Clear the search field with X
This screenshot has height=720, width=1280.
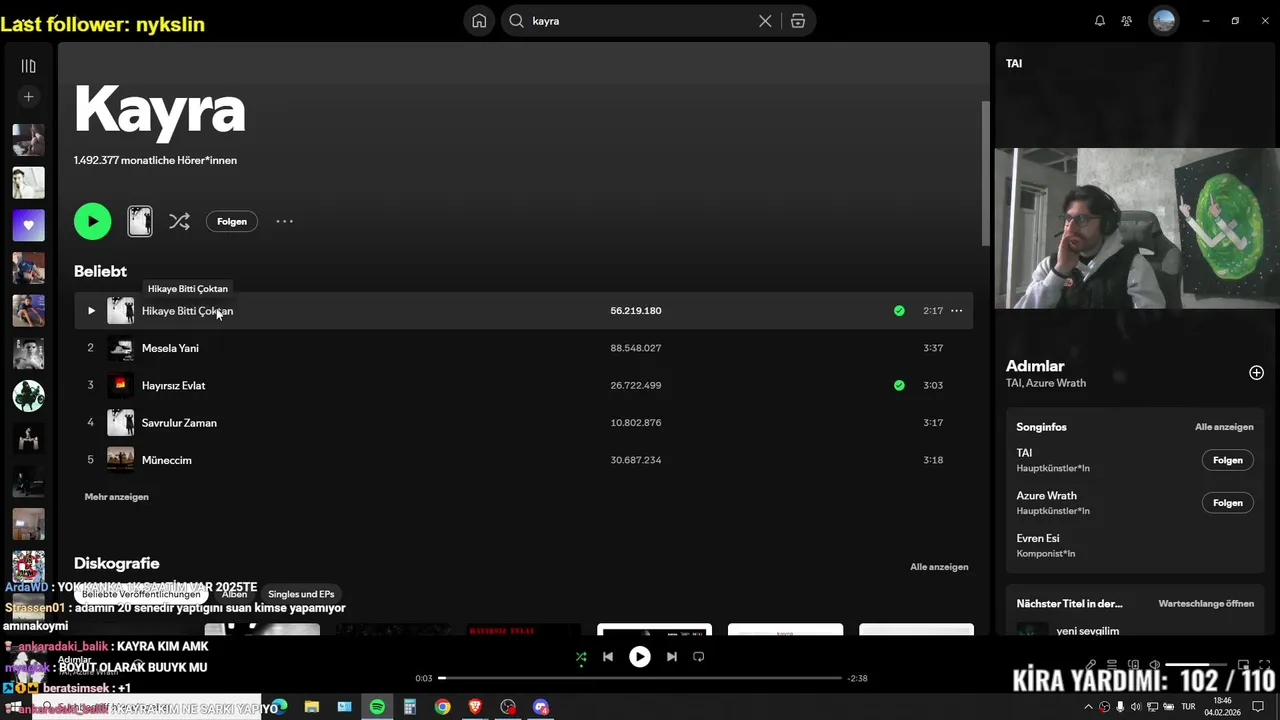(x=765, y=21)
